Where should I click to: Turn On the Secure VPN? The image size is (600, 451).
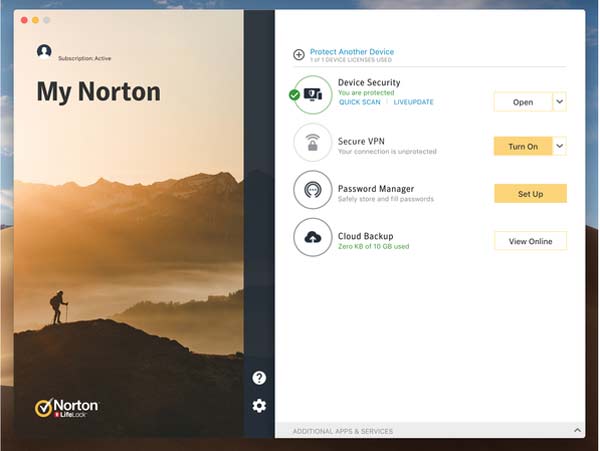point(523,146)
